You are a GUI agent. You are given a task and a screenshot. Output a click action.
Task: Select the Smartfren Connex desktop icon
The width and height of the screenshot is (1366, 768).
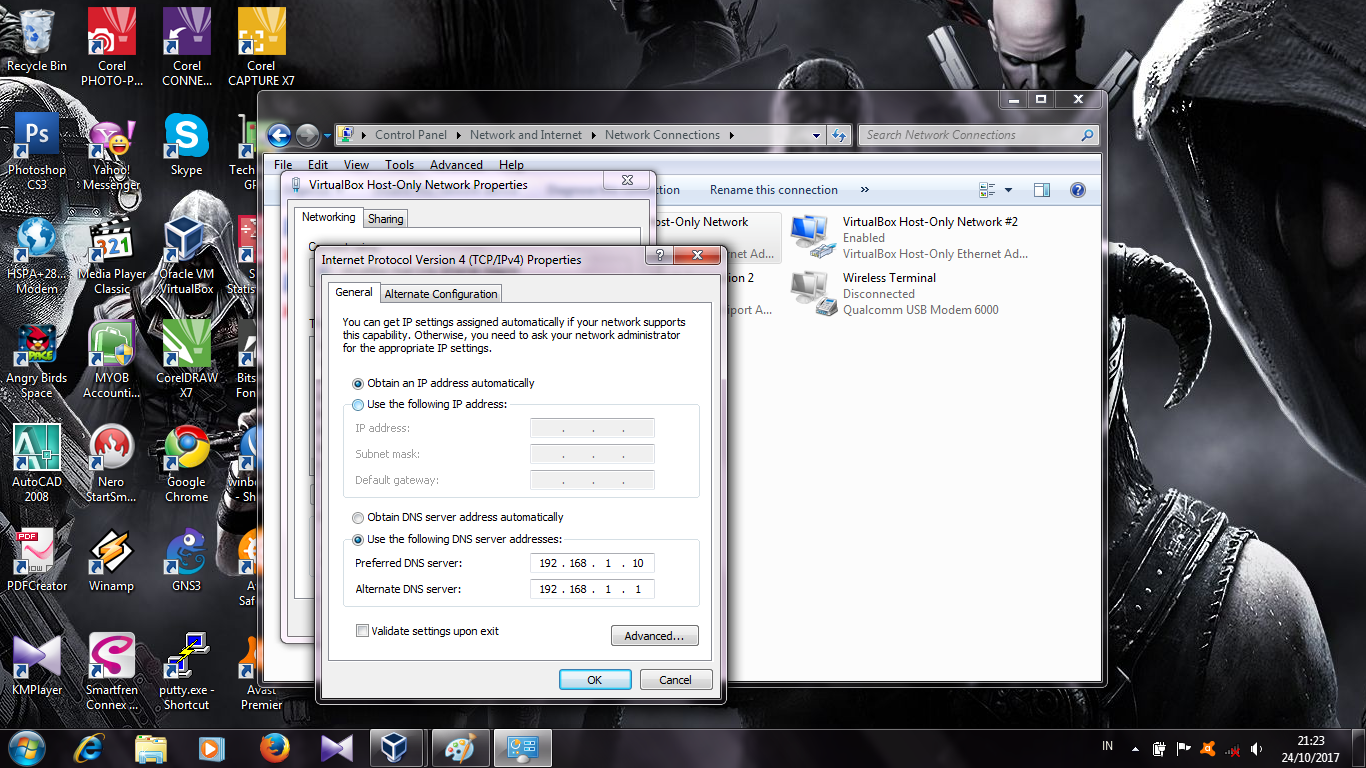112,671
